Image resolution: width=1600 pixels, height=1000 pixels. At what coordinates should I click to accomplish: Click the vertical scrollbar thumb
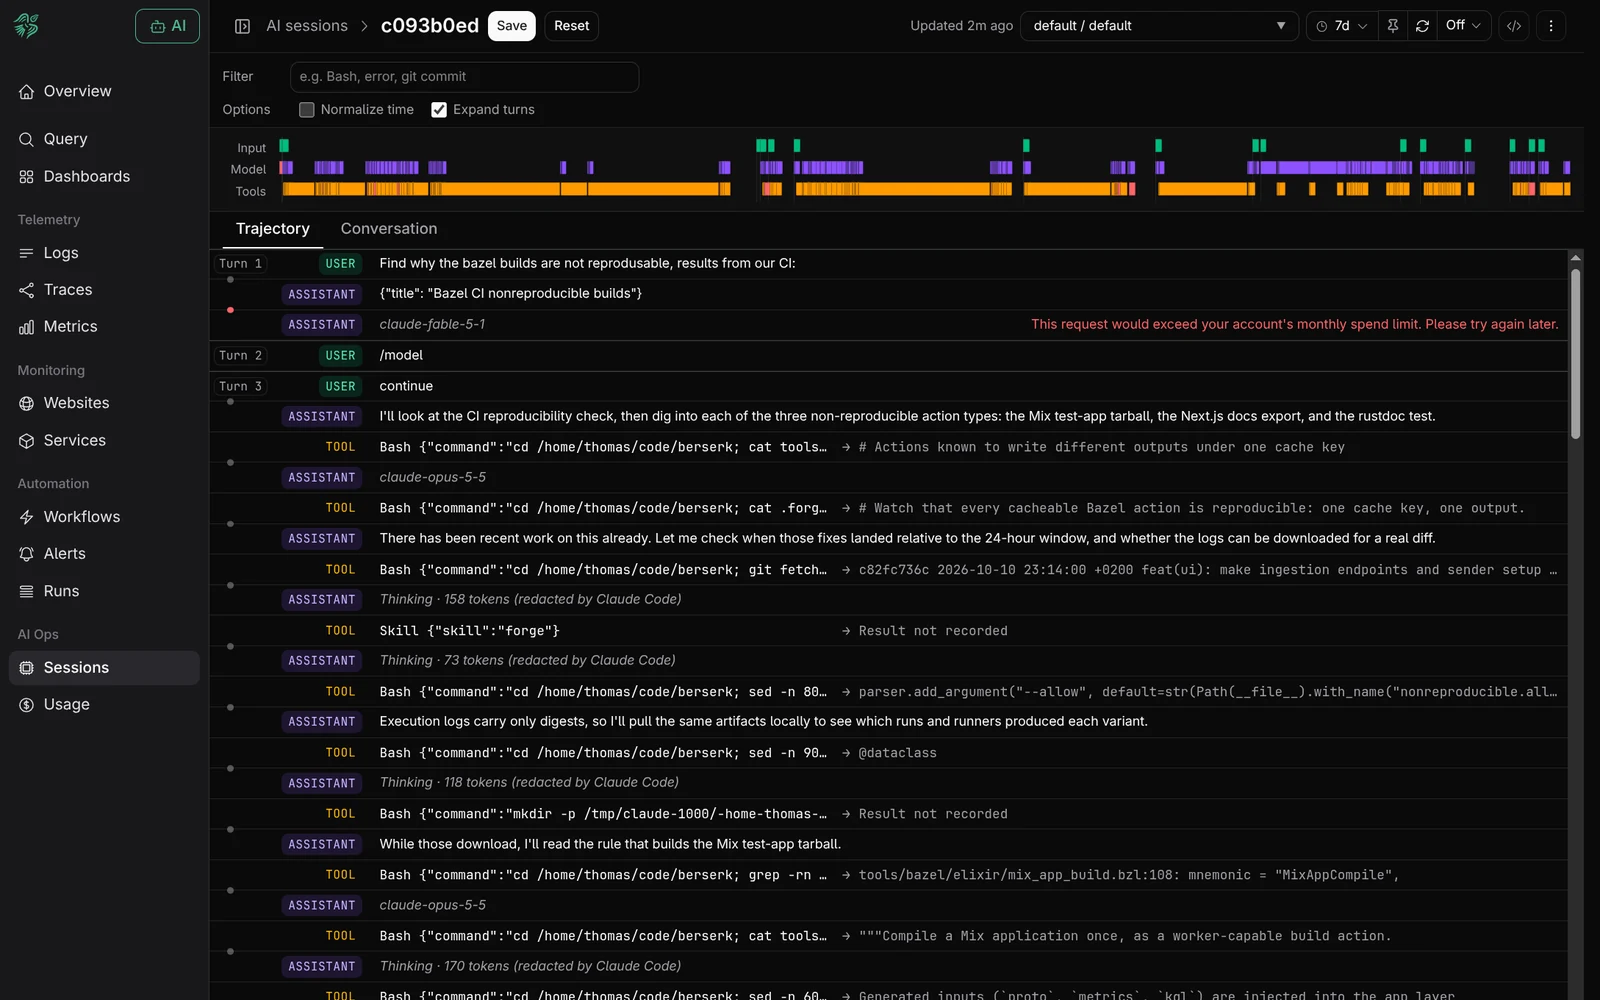[1575, 353]
